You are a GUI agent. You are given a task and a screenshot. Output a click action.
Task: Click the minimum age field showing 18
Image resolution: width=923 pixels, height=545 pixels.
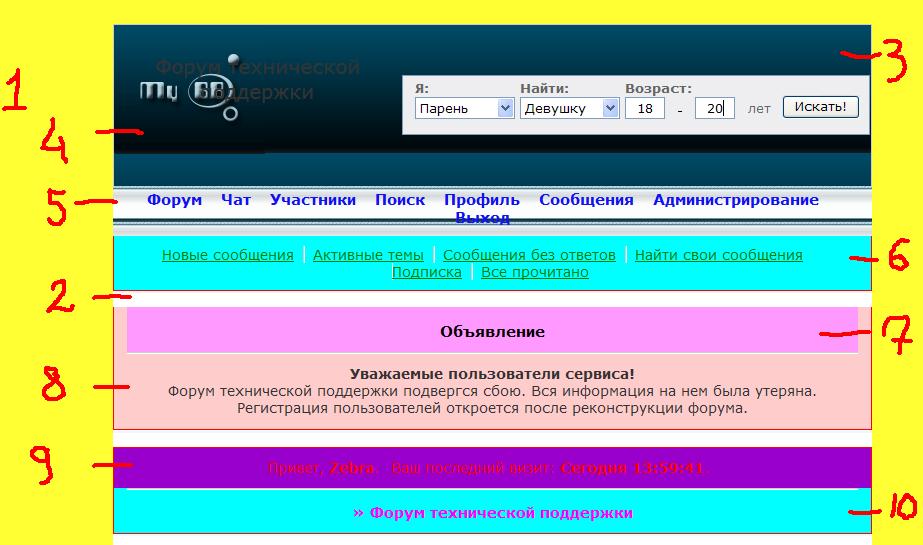coord(644,108)
